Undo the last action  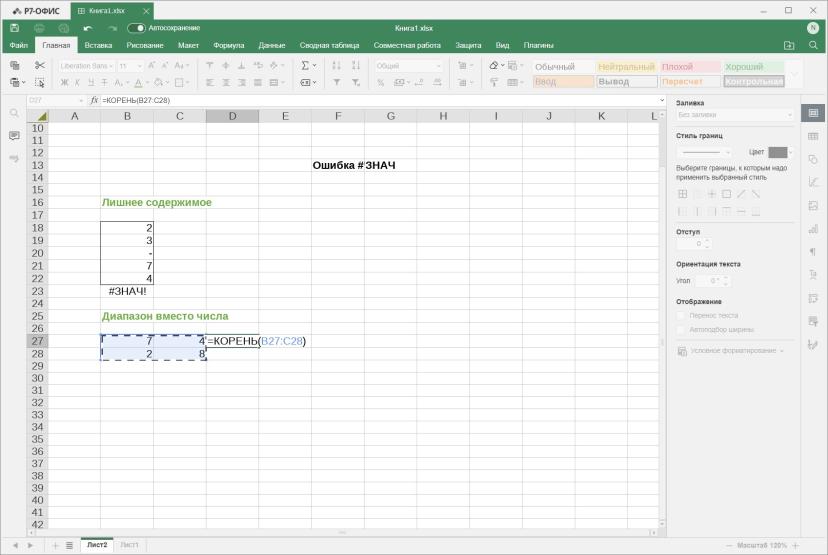(88, 28)
